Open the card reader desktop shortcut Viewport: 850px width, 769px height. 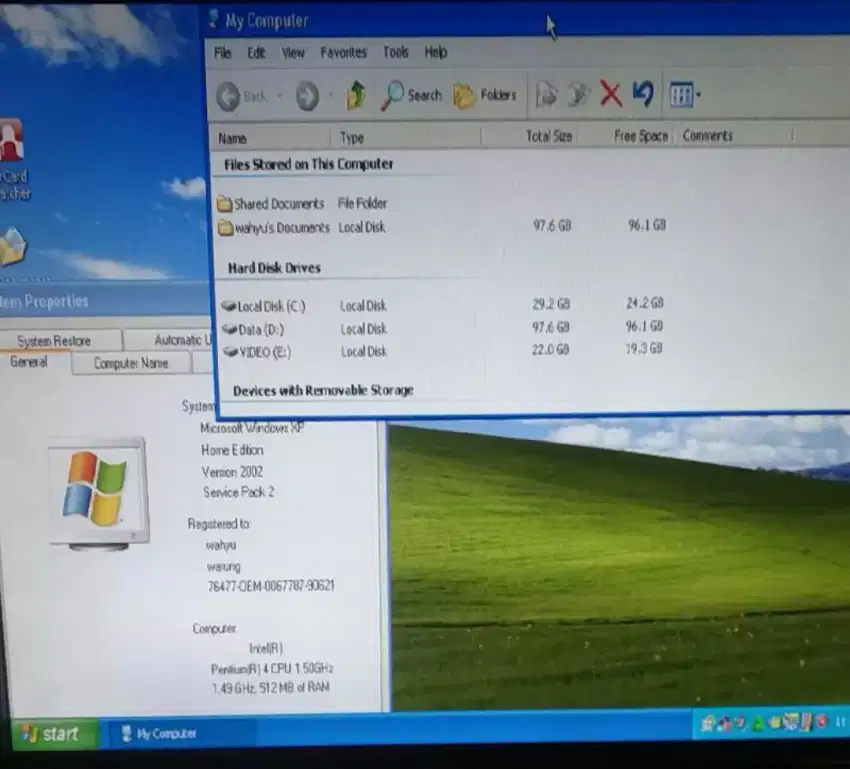pyautogui.click(x=14, y=160)
